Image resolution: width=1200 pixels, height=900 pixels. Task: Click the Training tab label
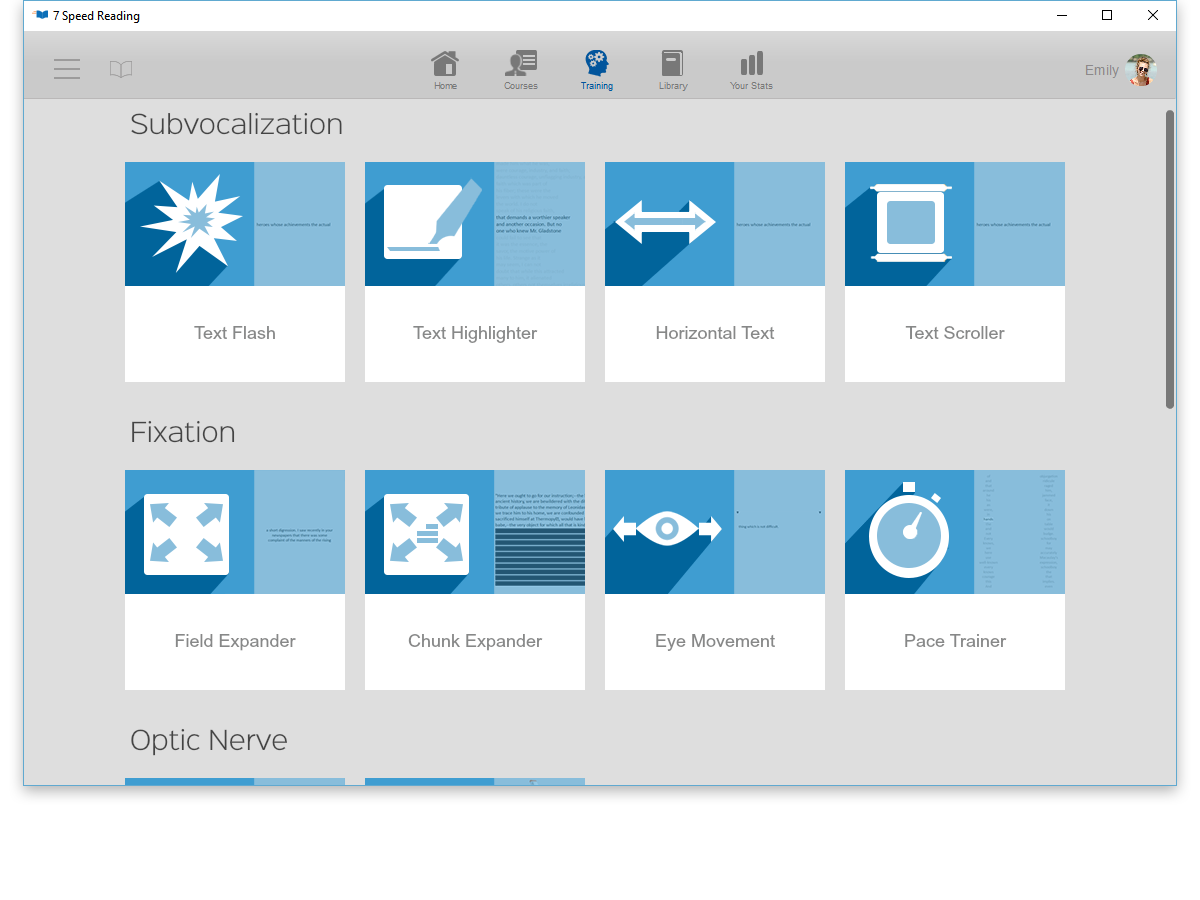(x=597, y=86)
